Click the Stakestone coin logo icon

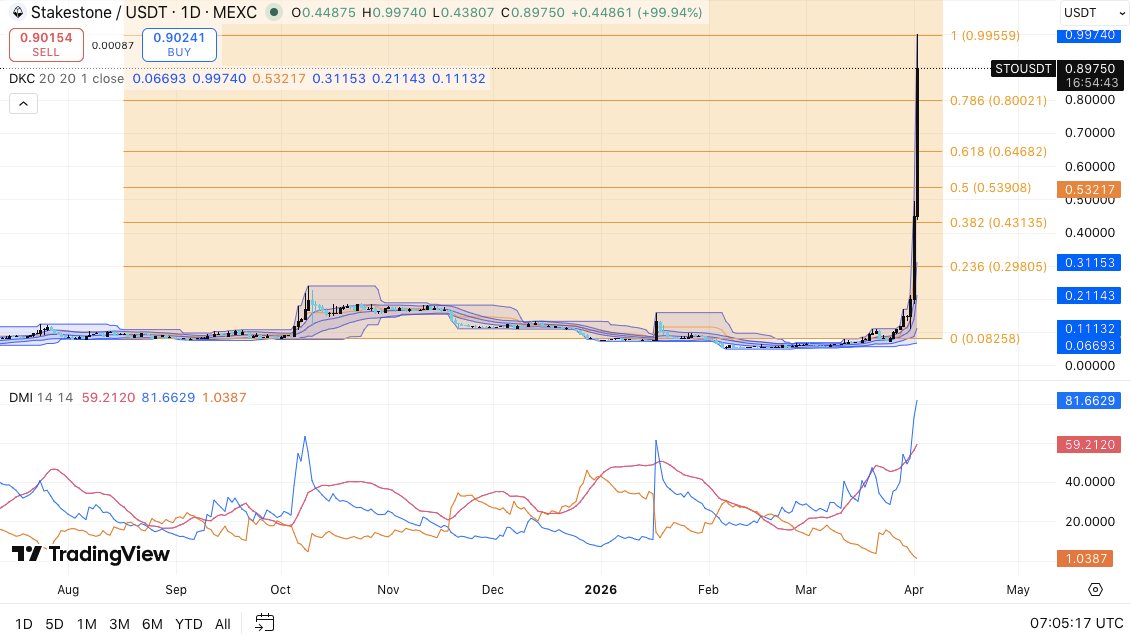[16, 13]
